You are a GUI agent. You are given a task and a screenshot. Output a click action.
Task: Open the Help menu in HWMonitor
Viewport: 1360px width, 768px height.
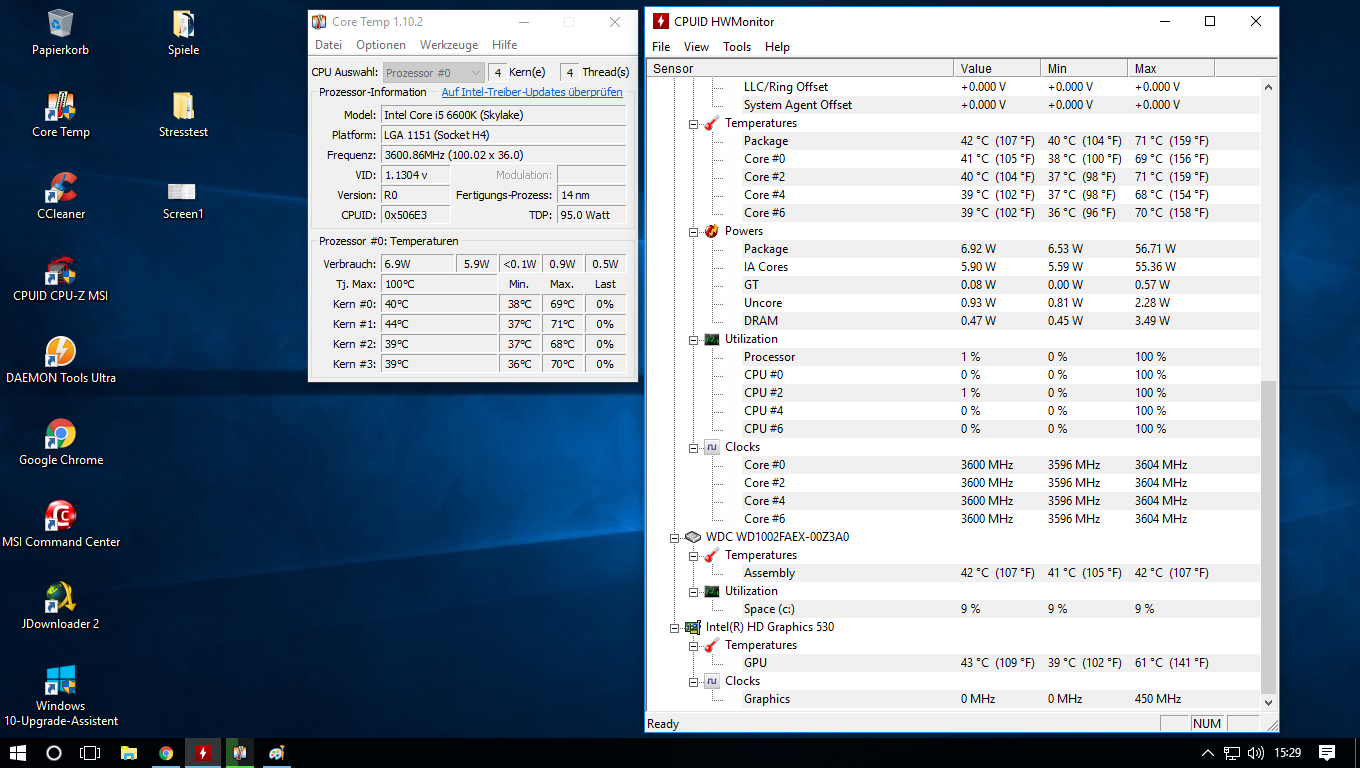[x=777, y=47]
